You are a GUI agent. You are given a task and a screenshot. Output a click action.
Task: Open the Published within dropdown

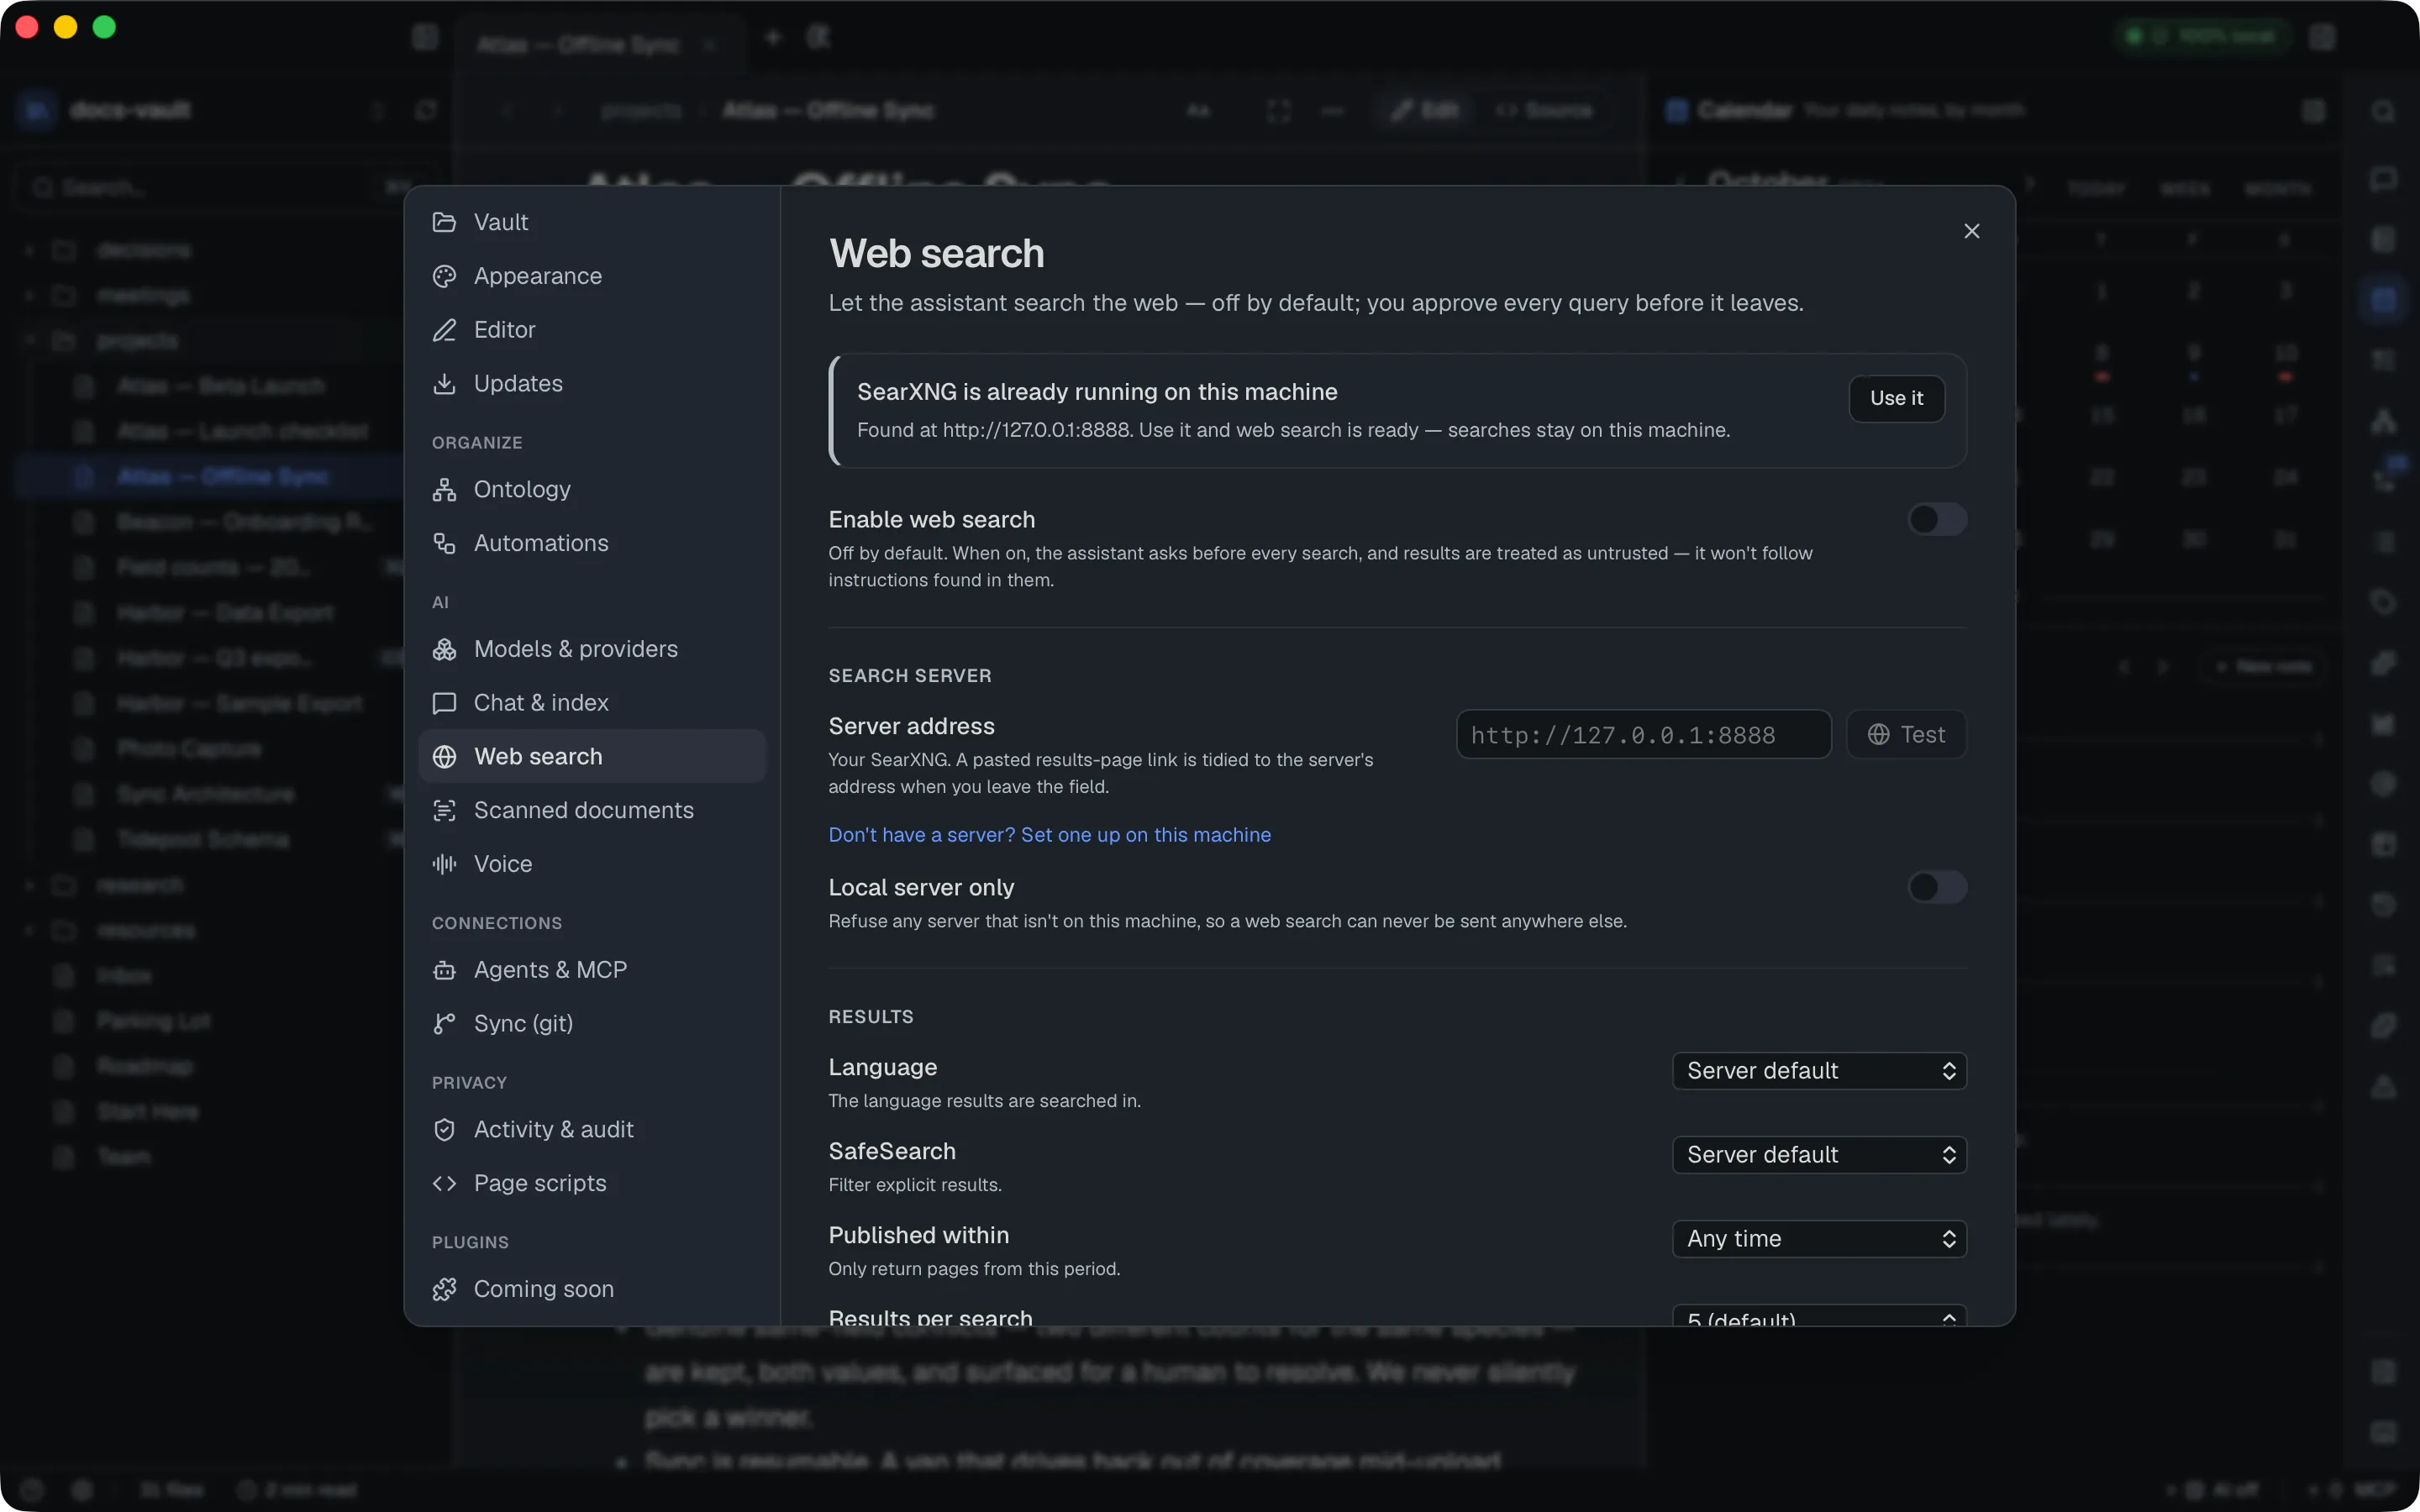click(1819, 1239)
